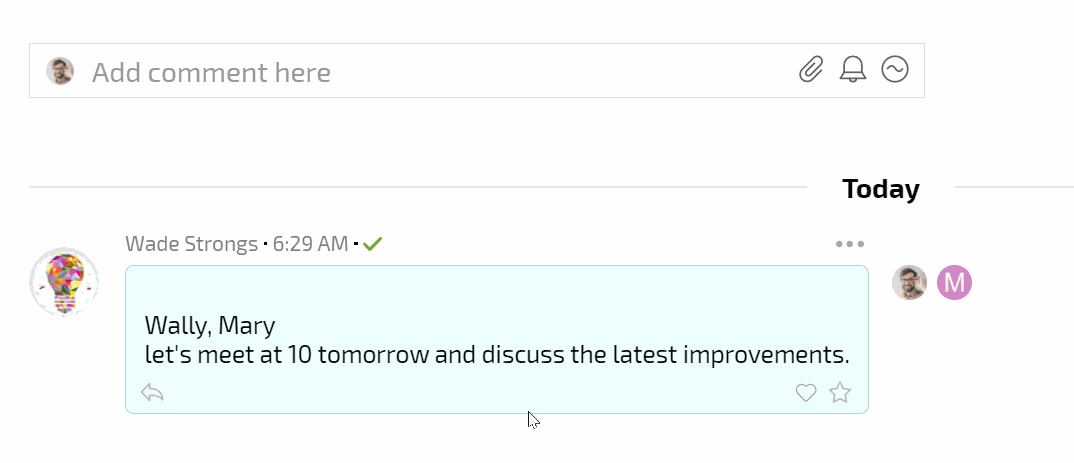Open the three dots message options menu

(x=850, y=244)
